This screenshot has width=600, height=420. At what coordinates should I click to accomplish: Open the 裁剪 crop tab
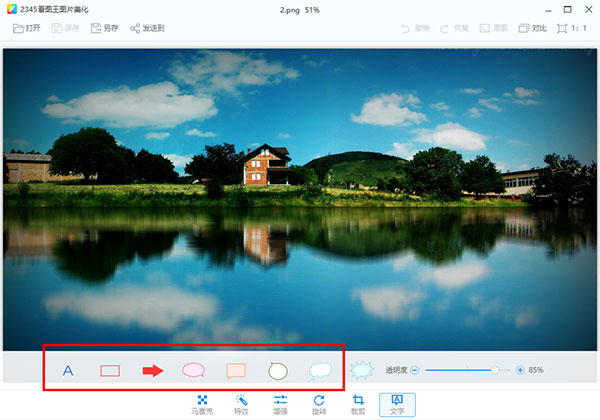(358, 404)
